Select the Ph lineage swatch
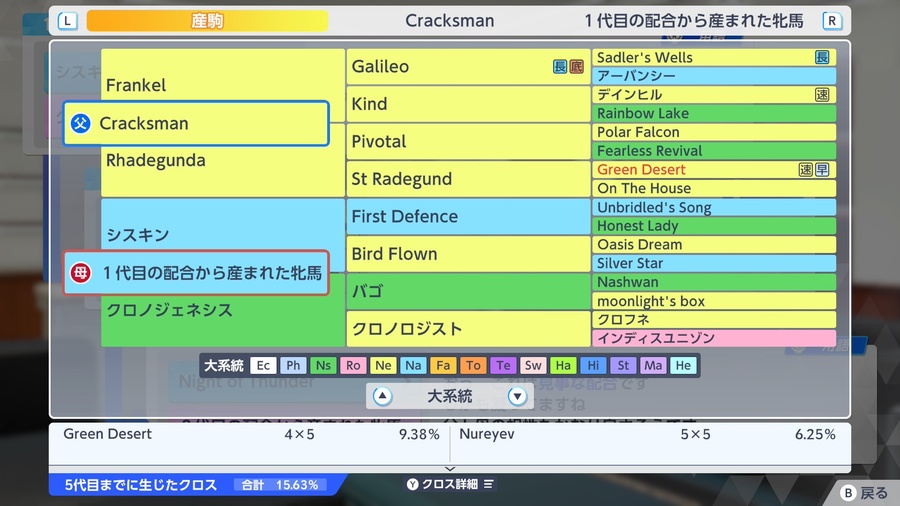The height and width of the screenshot is (506, 900). pos(293,365)
